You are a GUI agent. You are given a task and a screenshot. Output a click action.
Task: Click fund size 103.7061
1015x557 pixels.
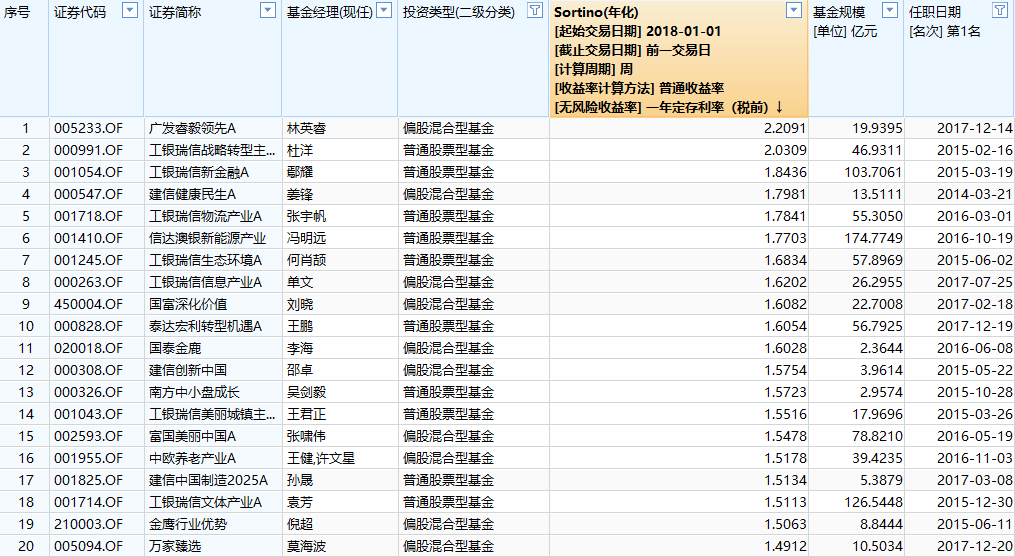[x=873, y=172]
